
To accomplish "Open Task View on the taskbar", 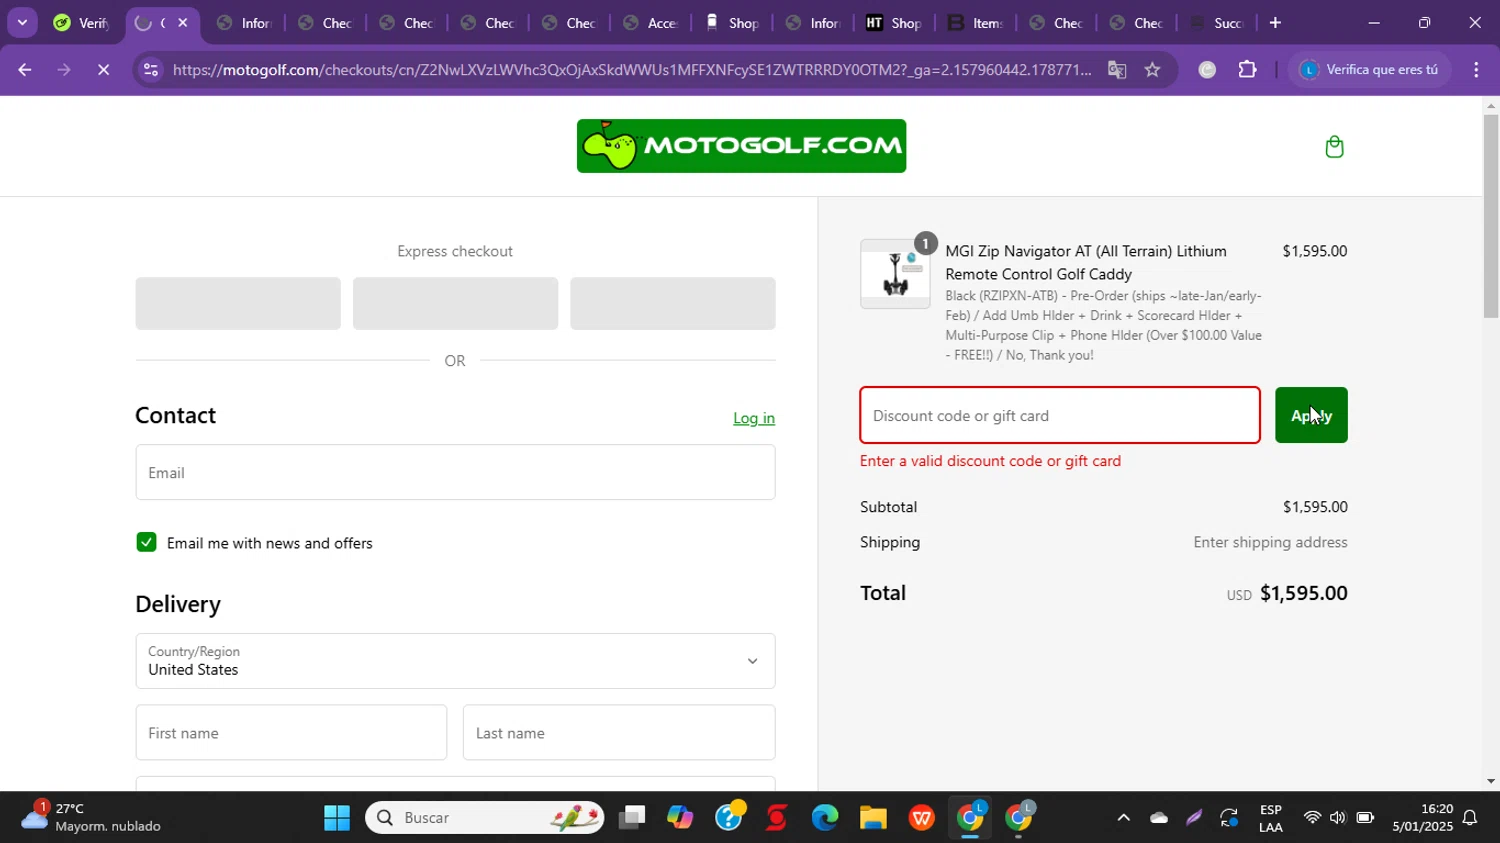I will click(x=632, y=818).
